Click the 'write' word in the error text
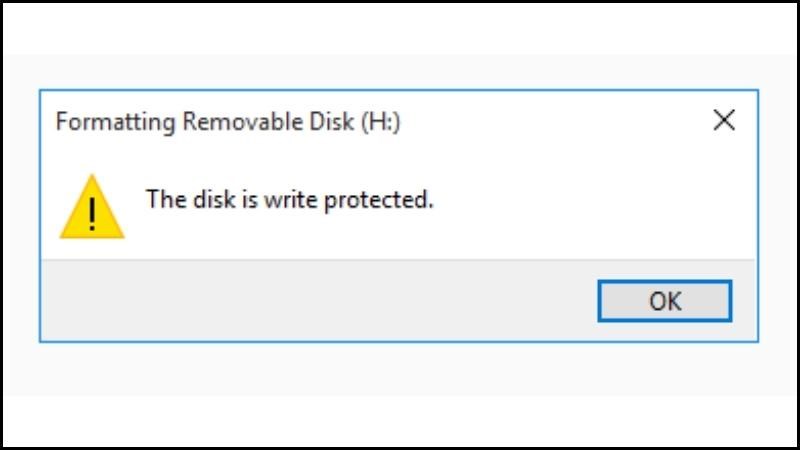This screenshot has width=800, height=450. point(276,199)
